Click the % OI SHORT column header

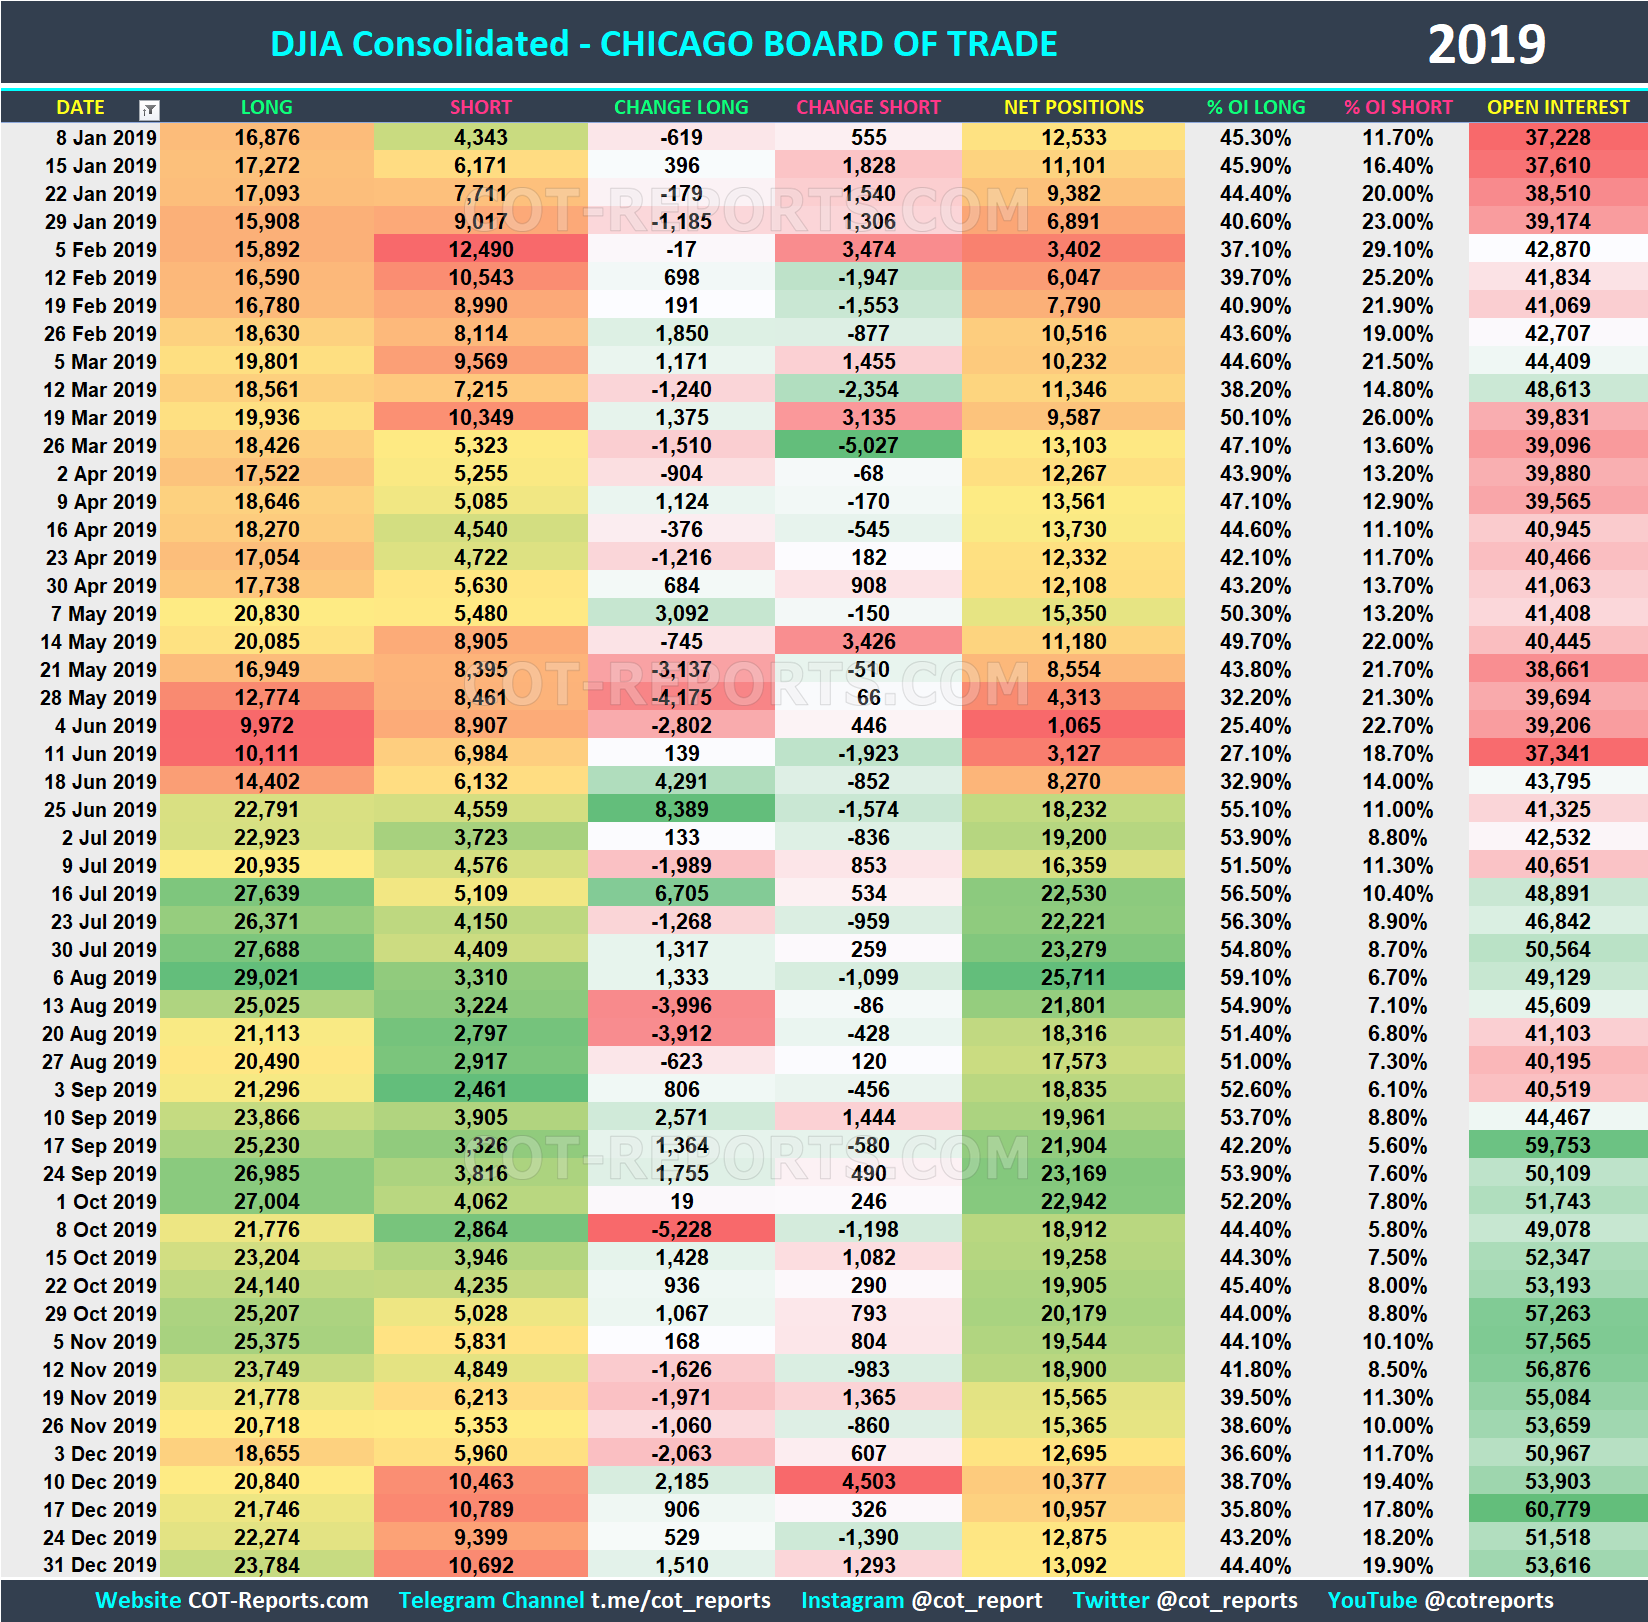coord(1398,108)
